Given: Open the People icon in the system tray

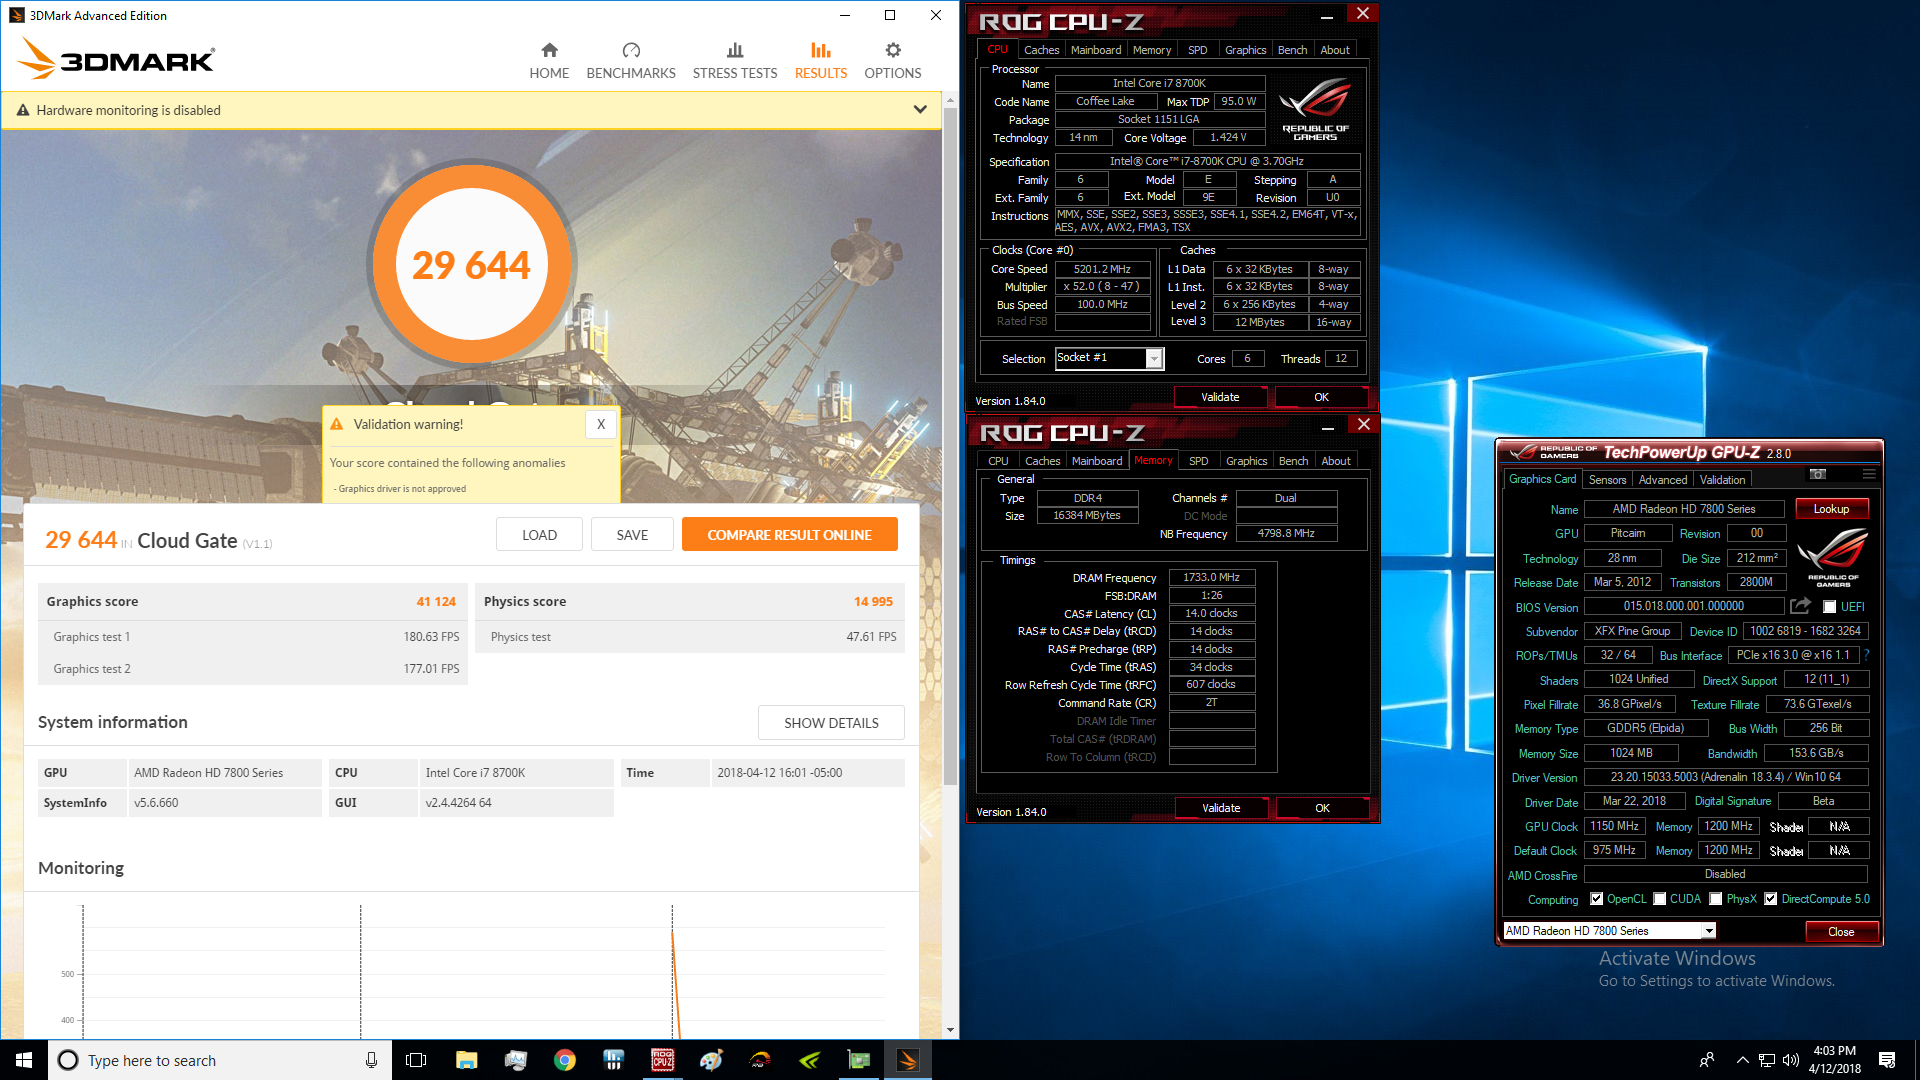Looking at the screenshot, I should tap(1707, 1060).
